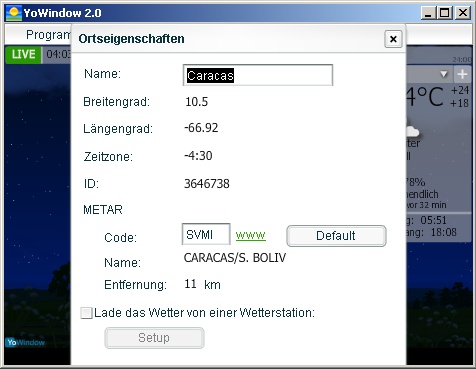Click the cloud weather icon
The height and width of the screenshot is (369, 476).
click(412, 132)
